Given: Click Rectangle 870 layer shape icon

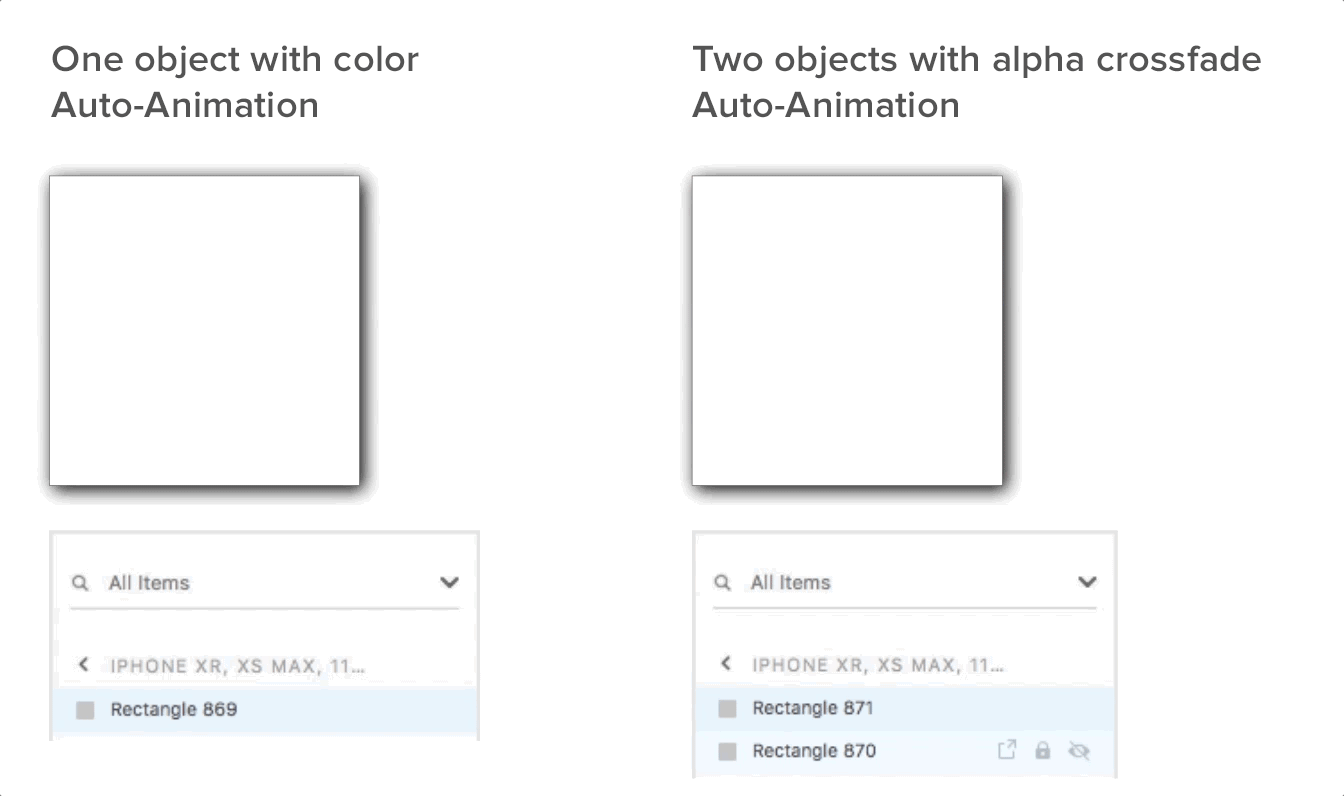Looking at the screenshot, I should (727, 751).
